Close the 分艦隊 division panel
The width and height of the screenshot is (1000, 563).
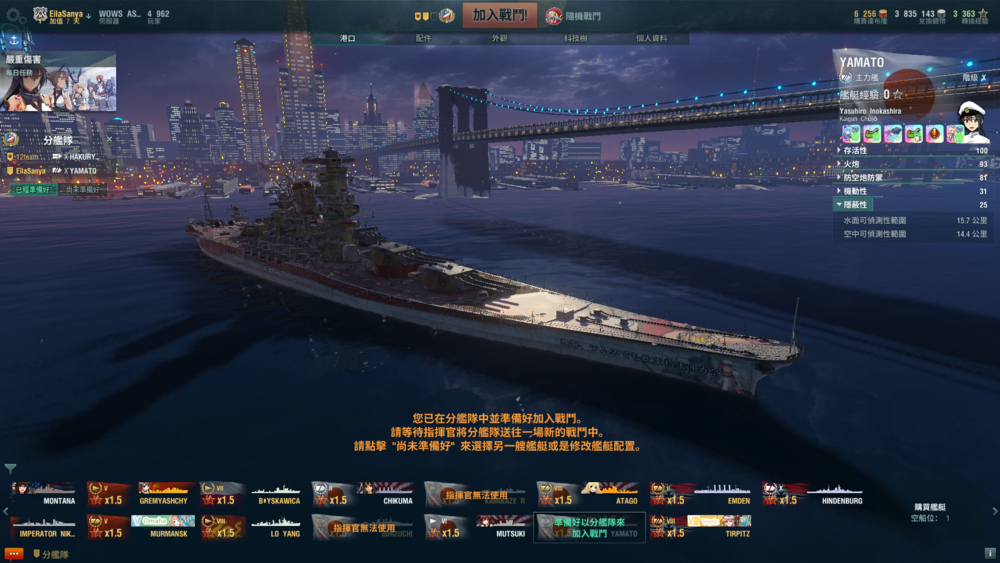109,139
